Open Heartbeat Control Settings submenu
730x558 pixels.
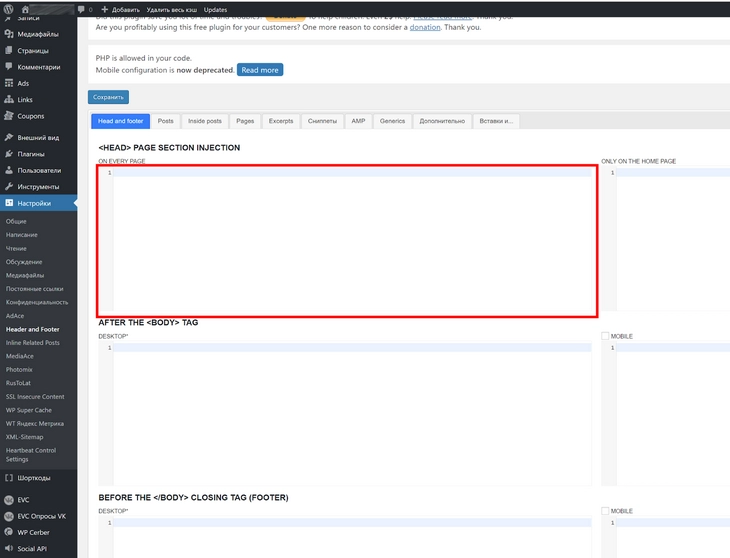[31, 455]
